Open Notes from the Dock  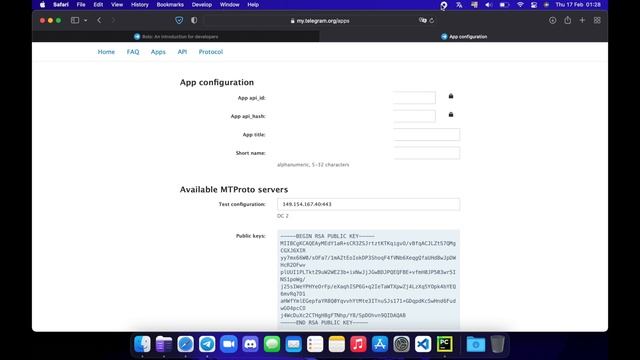pos(337,344)
